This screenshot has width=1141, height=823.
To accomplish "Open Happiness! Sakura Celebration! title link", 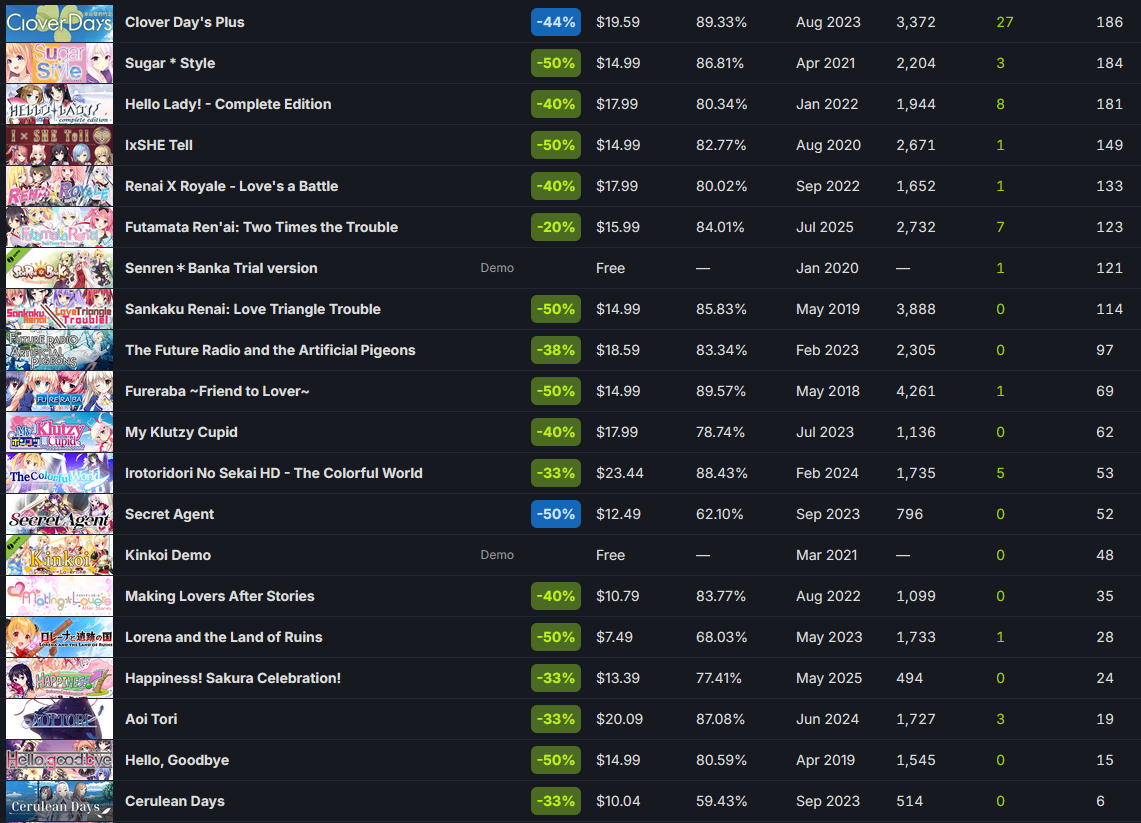I will 233,678.
